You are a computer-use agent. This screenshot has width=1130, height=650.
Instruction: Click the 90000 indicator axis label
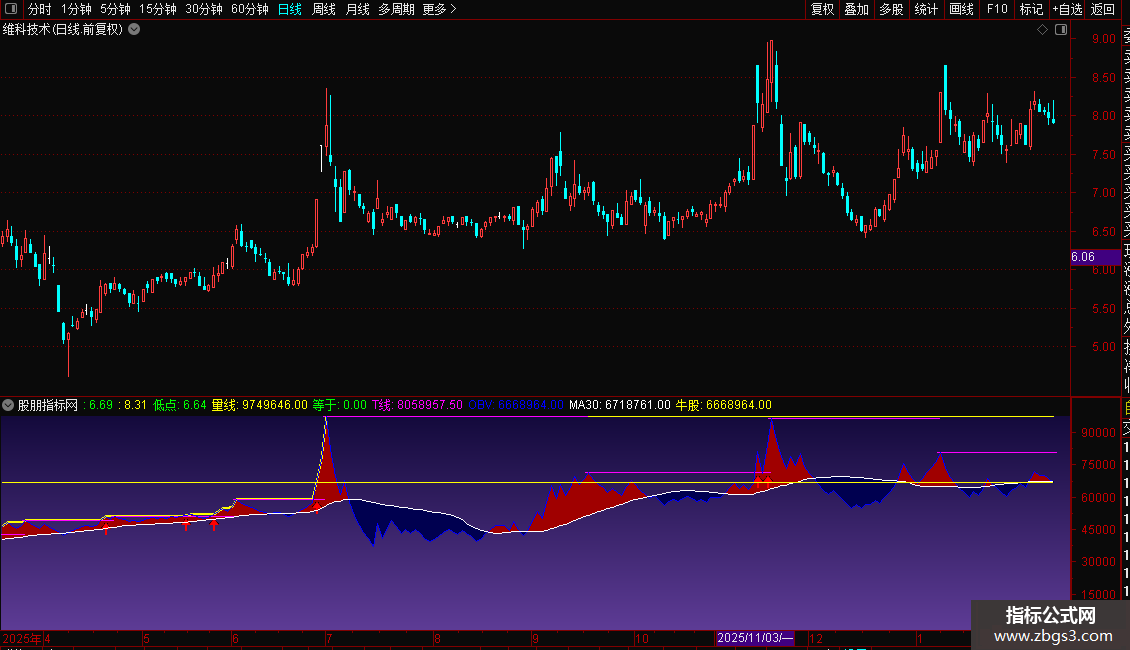click(1098, 433)
